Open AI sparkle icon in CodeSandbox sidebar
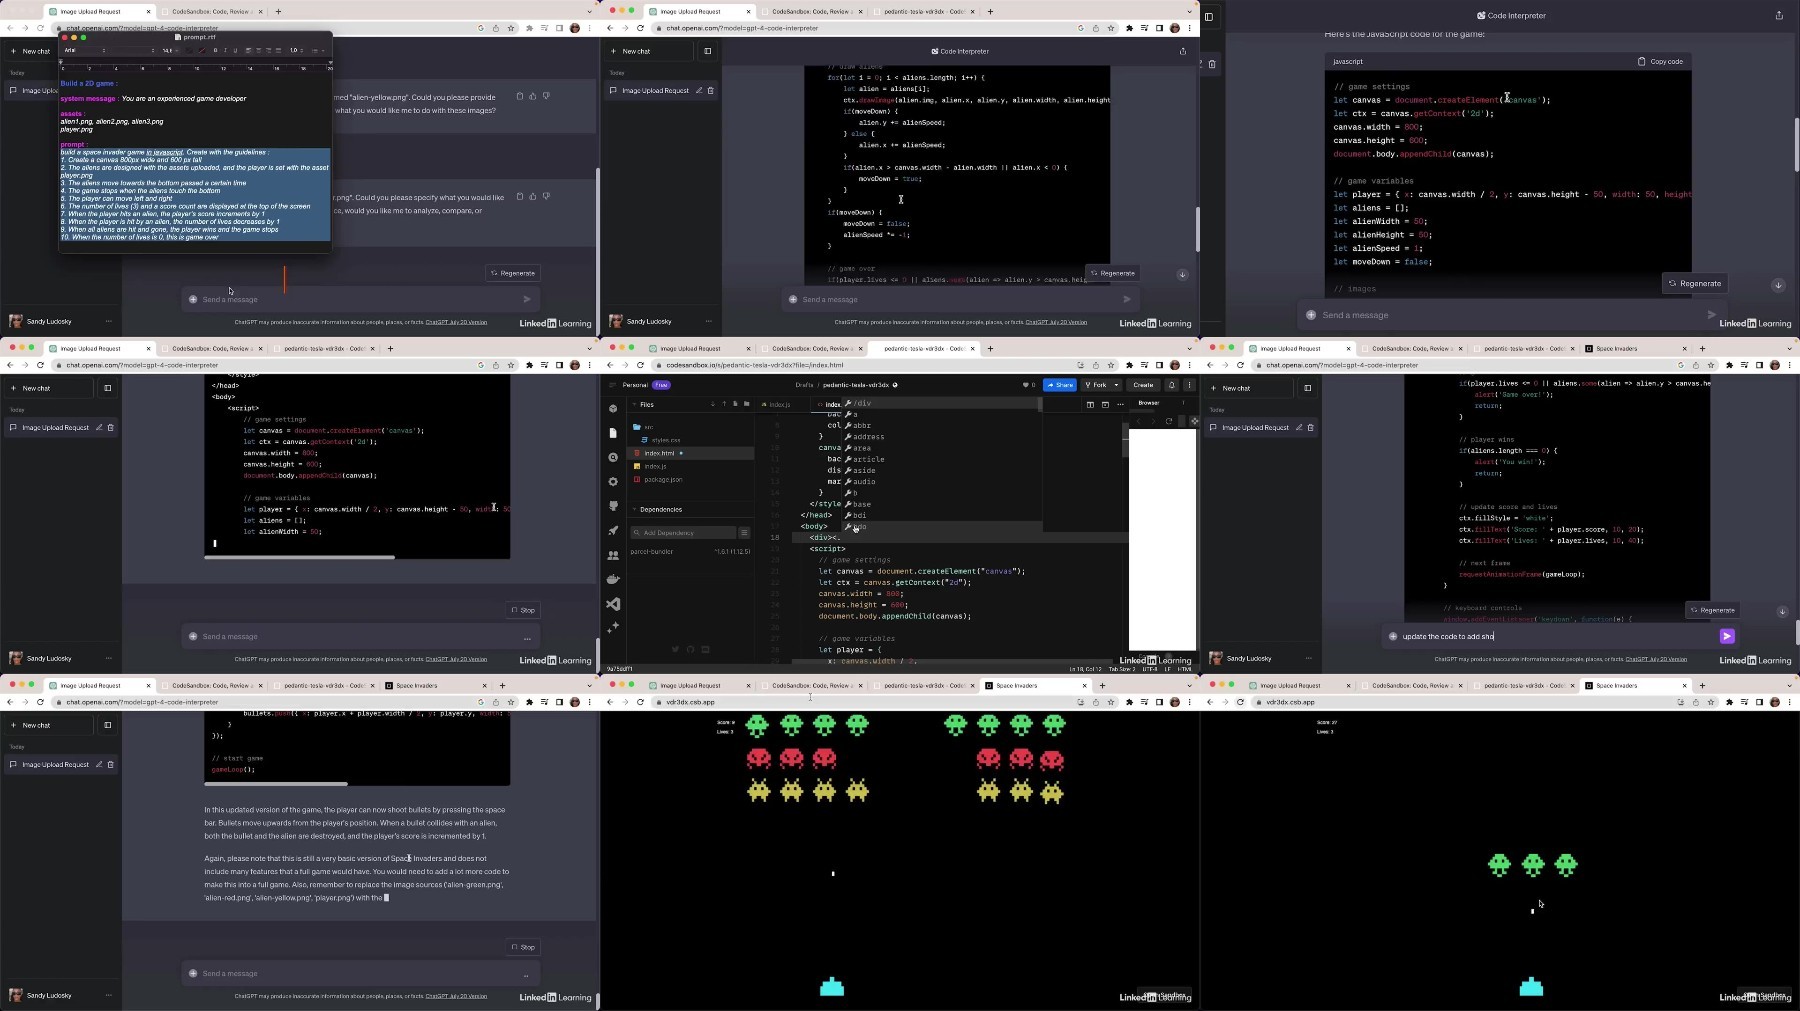The image size is (1800, 1011). [613, 628]
